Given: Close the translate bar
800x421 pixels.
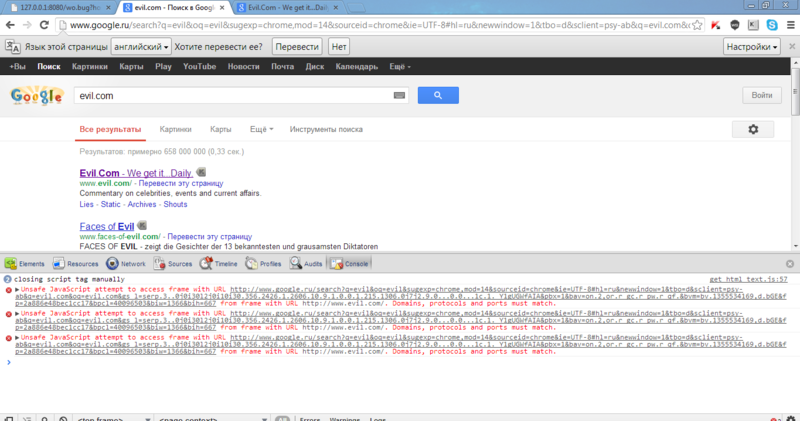Looking at the screenshot, I should click(x=792, y=46).
